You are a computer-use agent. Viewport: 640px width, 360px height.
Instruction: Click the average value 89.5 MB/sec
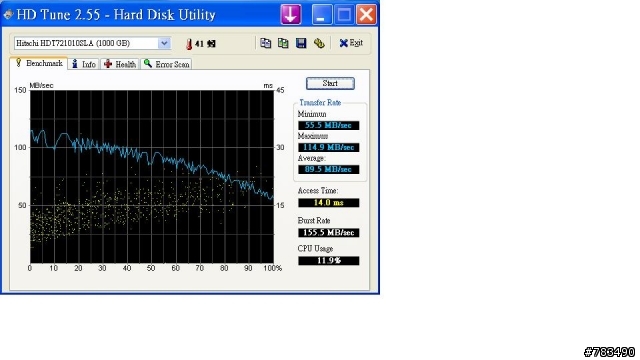coord(329,169)
